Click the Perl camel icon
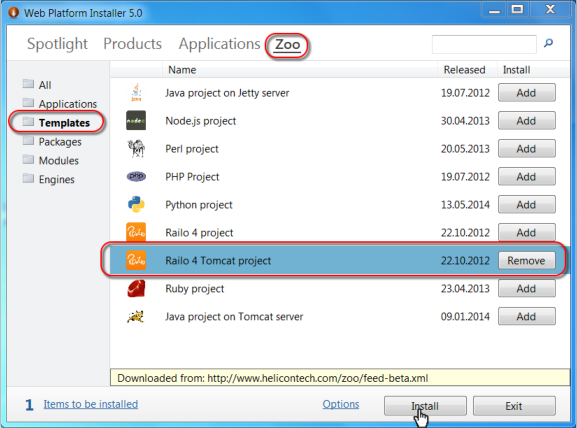The image size is (577, 428). (x=136, y=148)
